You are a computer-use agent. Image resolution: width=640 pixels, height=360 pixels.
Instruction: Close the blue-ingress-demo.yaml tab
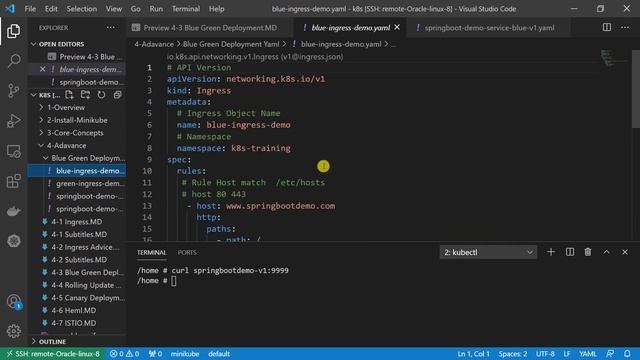[x=397, y=27]
